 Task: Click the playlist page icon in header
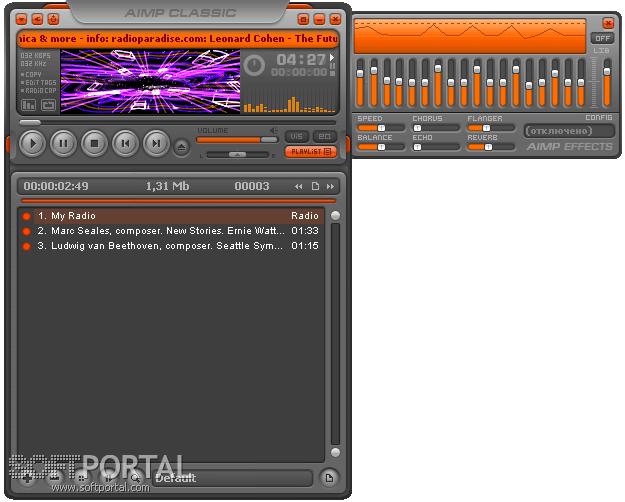click(315, 186)
